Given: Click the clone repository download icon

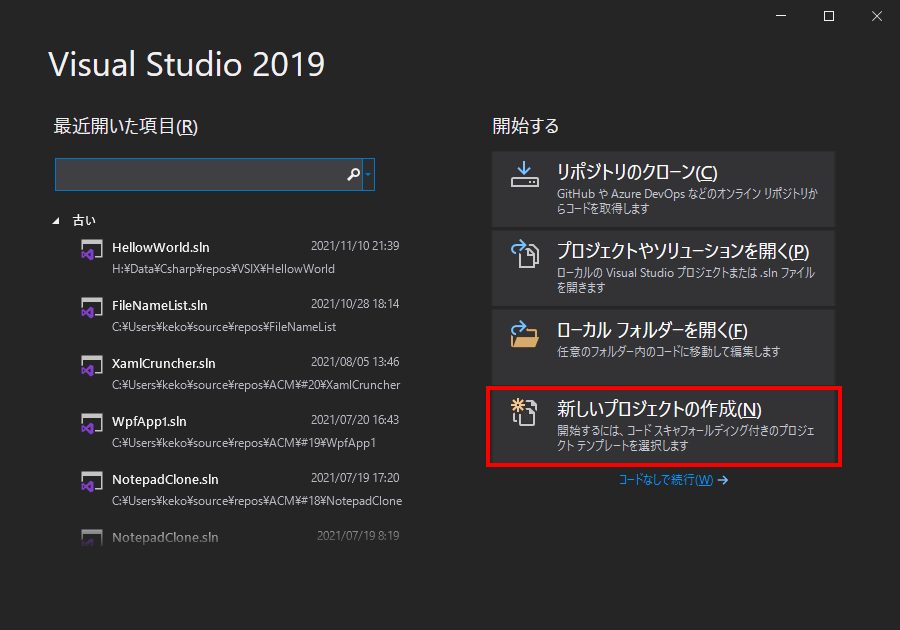Looking at the screenshot, I should (525, 174).
